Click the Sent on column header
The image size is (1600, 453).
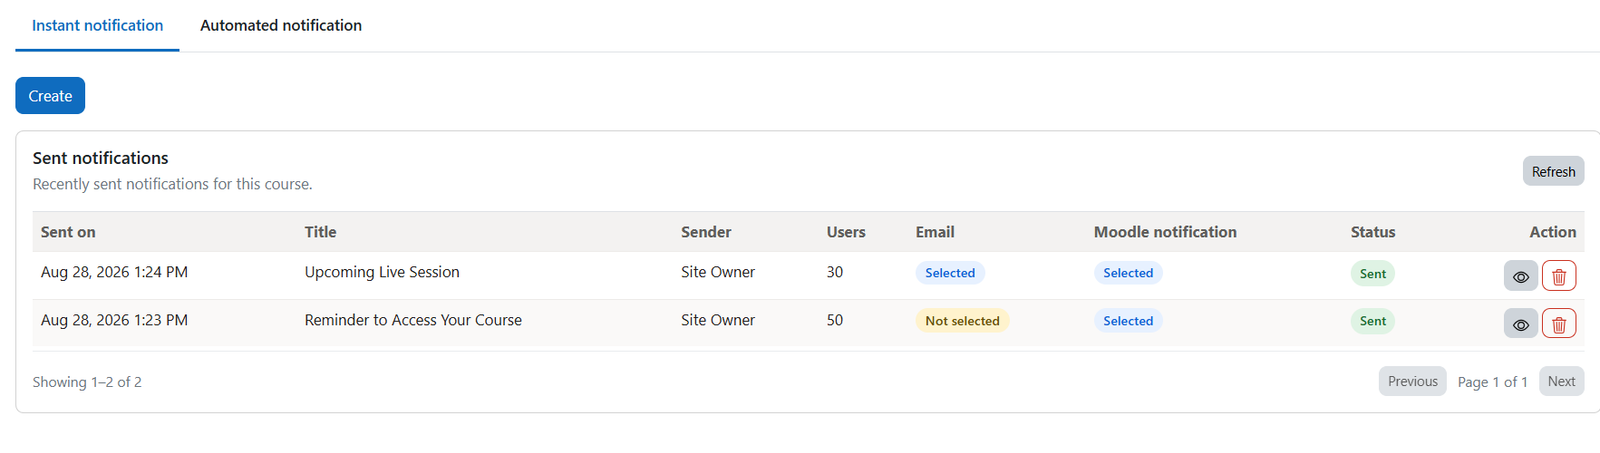pyautogui.click(x=68, y=232)
